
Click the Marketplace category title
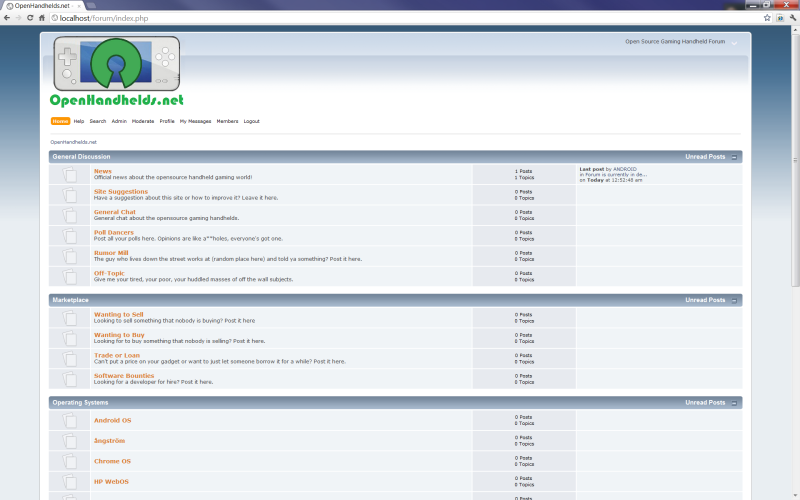(x=70, y=301)
